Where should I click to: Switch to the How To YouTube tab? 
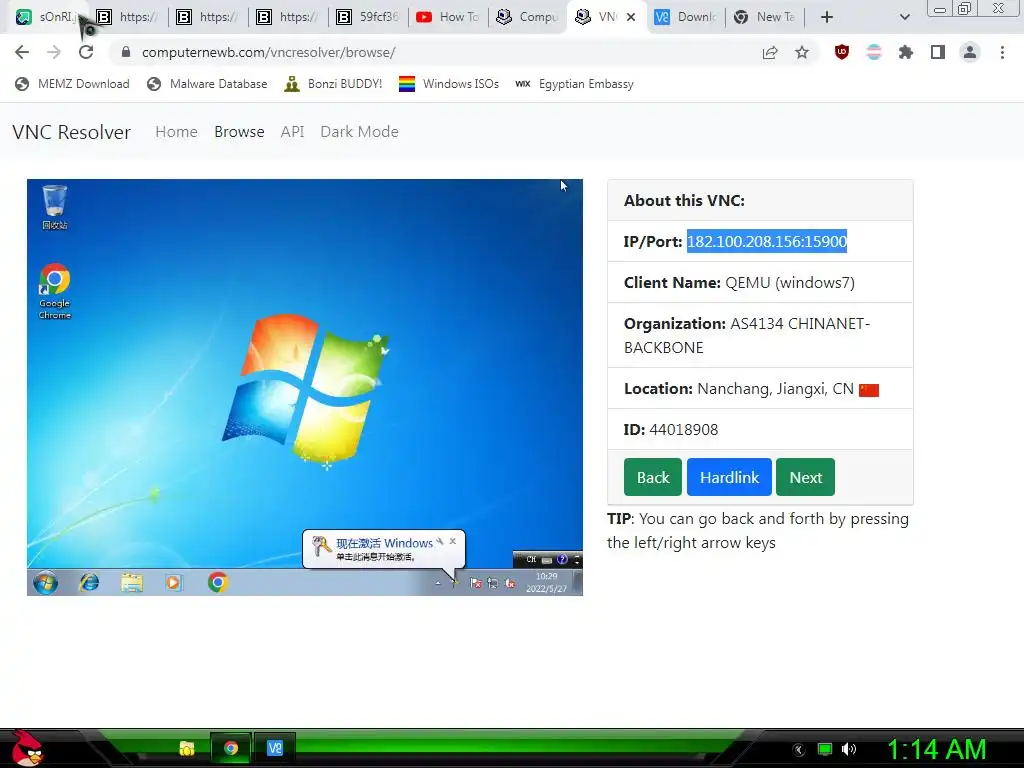pos(449,17)
